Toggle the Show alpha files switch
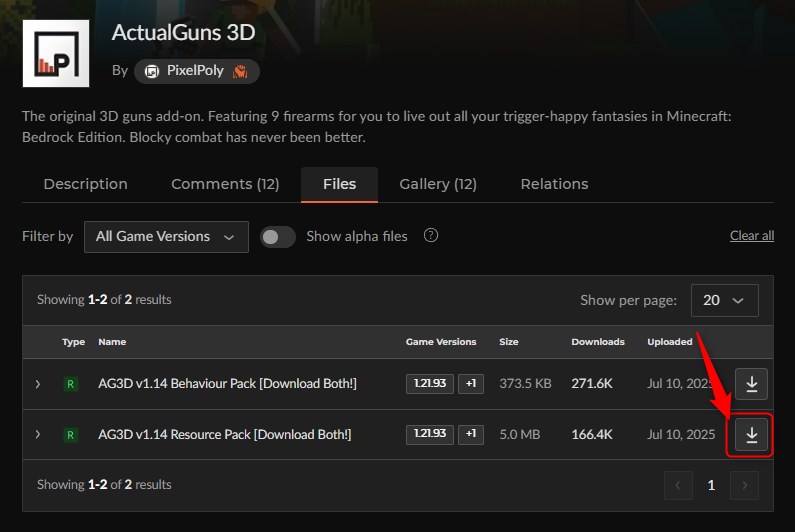Screen dimensions: 795x532 click(277, 237)
